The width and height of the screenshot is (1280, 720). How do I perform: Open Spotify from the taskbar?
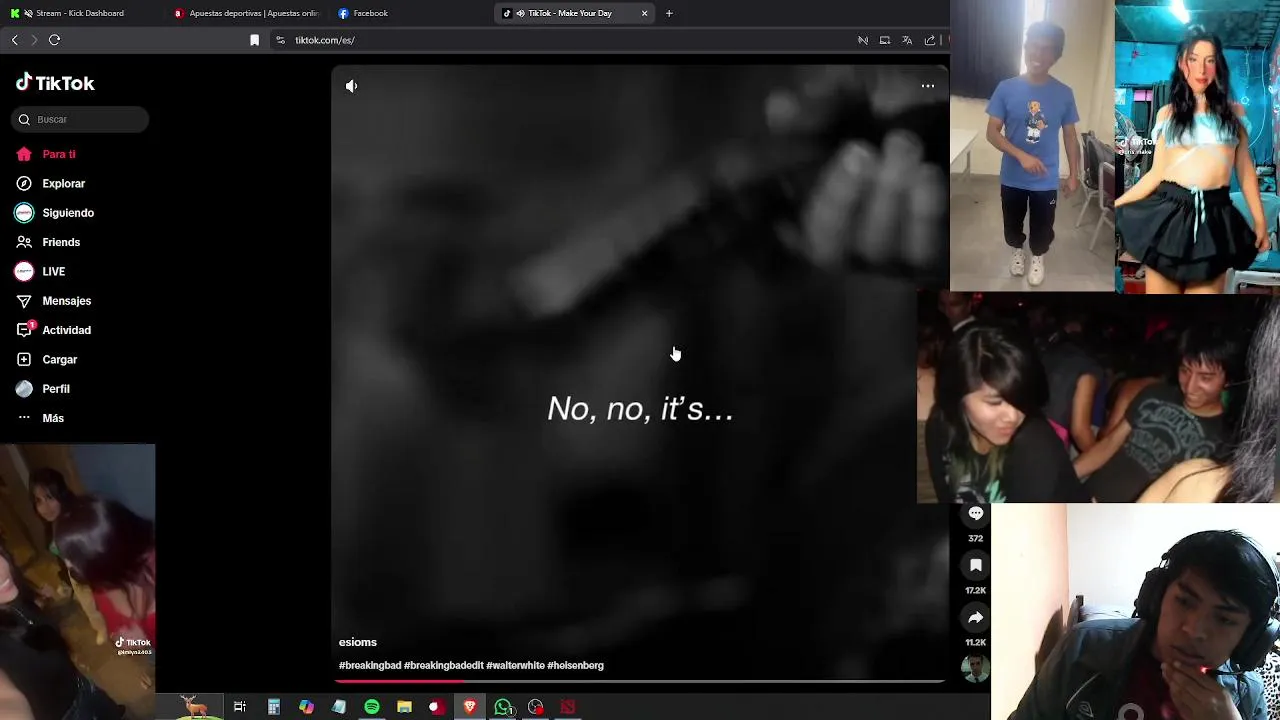372,707
